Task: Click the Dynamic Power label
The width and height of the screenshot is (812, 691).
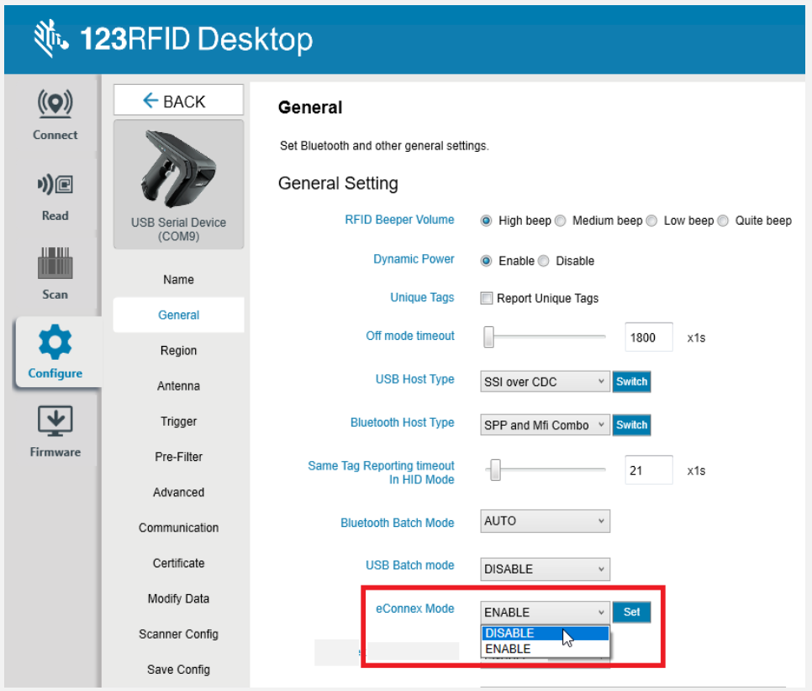Action: point(414,260)
